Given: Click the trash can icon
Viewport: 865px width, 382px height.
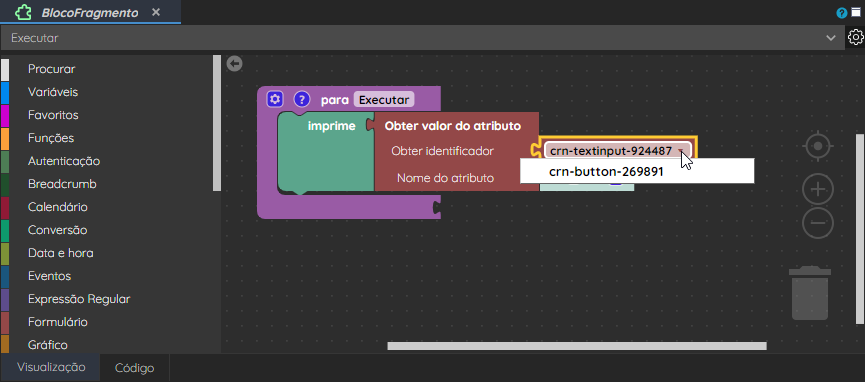Looking at the screenshot, I should (x=810, y=293).
